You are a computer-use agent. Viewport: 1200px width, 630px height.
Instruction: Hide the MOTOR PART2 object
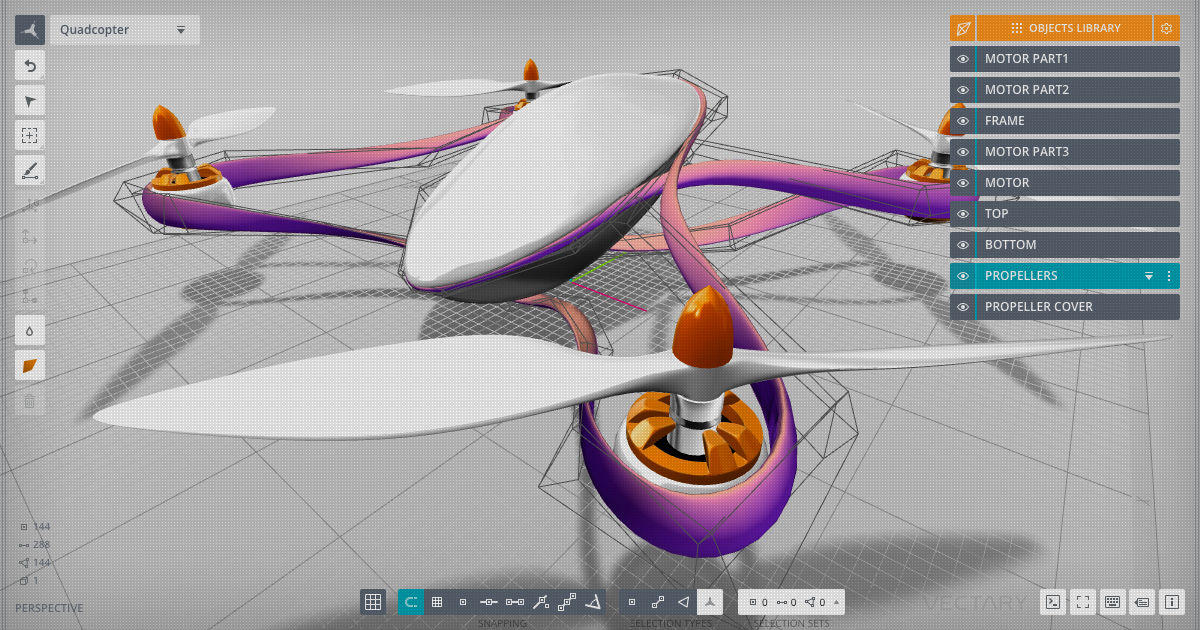pyautogui.click(x=963, y=90)
